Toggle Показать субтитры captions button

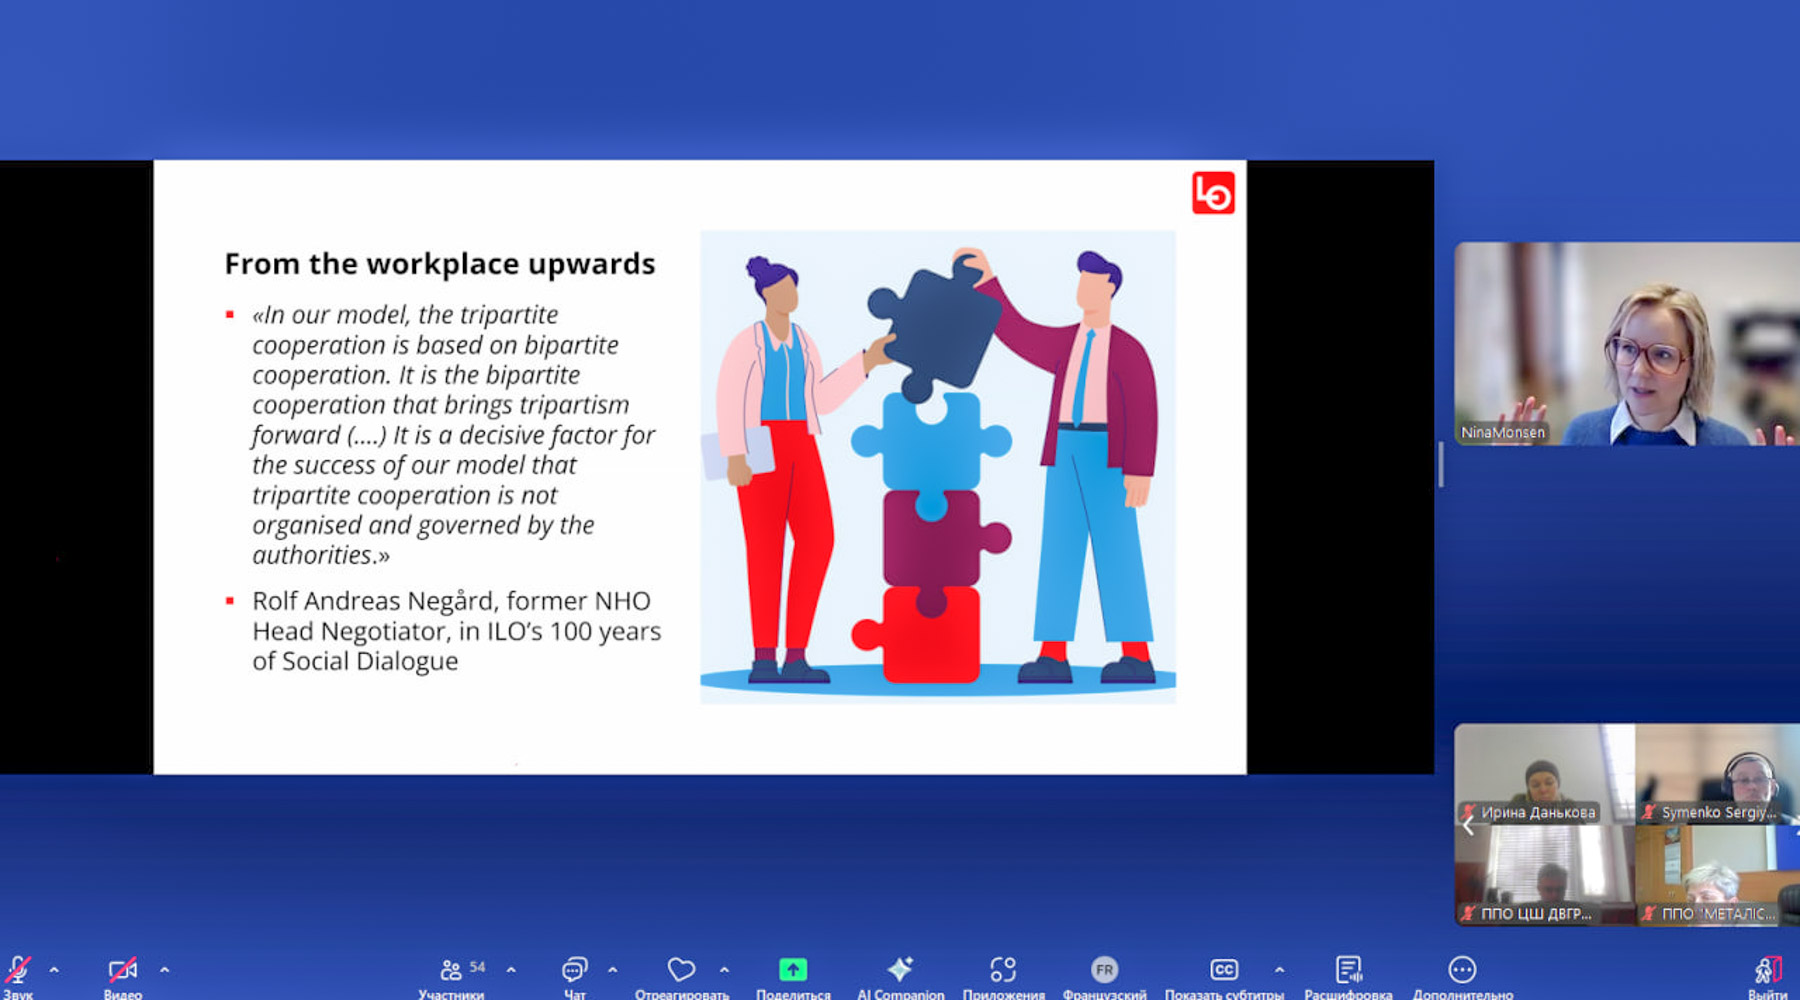click(1224, 971)
